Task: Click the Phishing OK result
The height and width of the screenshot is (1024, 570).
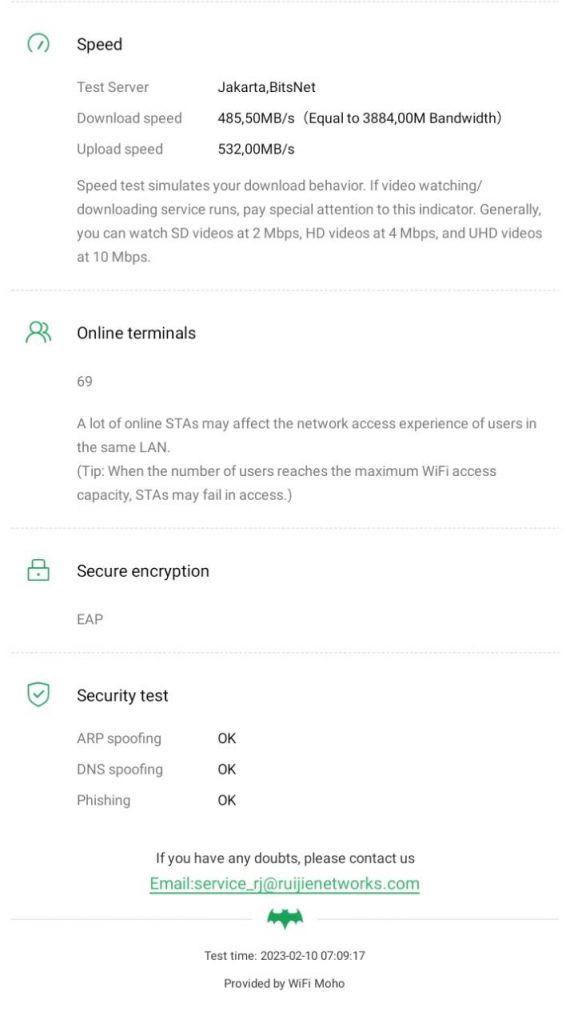Action: coord(227,800)
